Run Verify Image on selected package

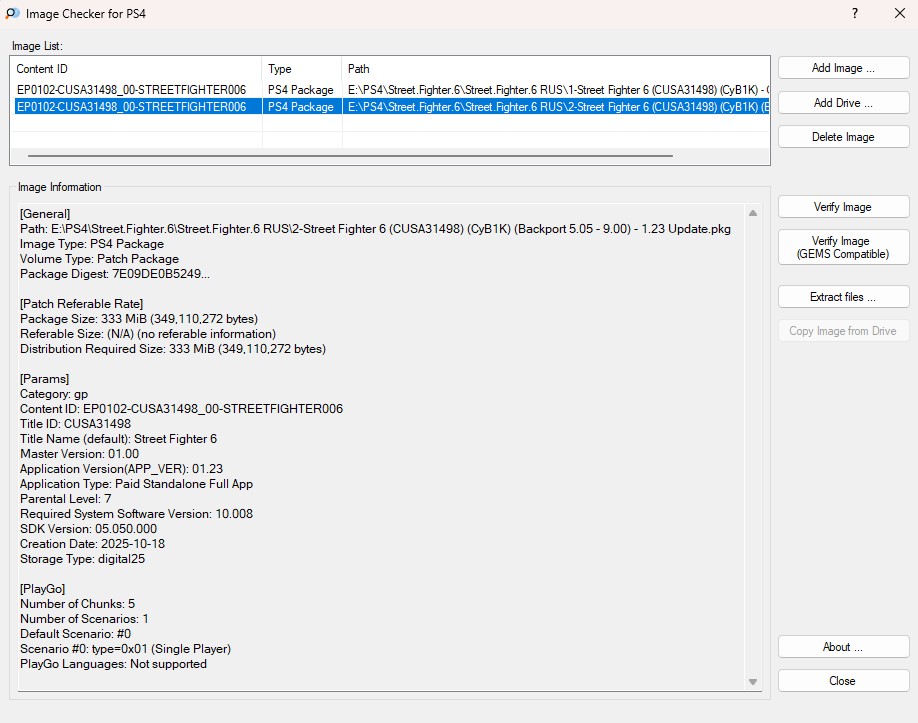843,207
